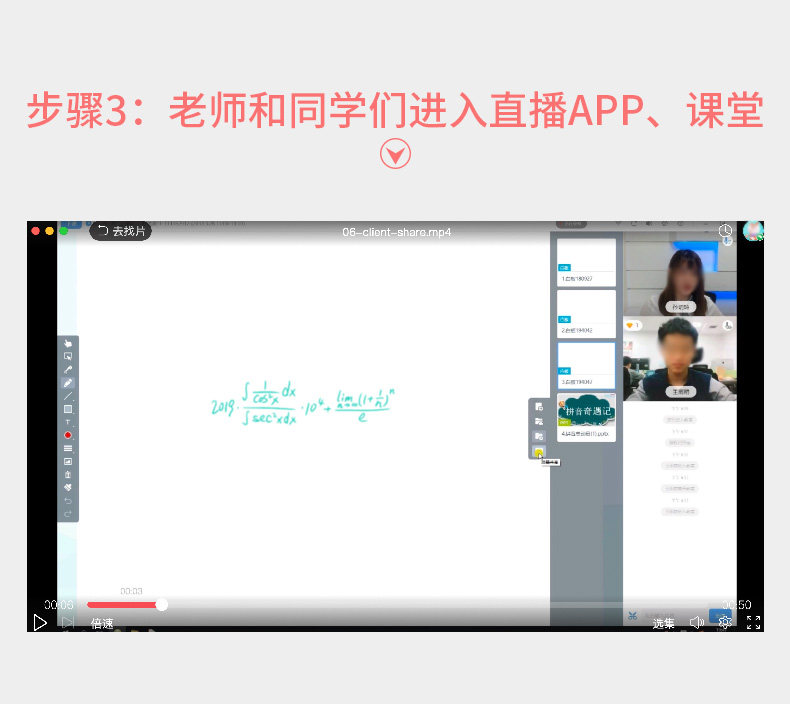The width and height of the screenshot is (790, 704).
Task: Open the 选集 episode list
Action: click(x=663, y=624)
